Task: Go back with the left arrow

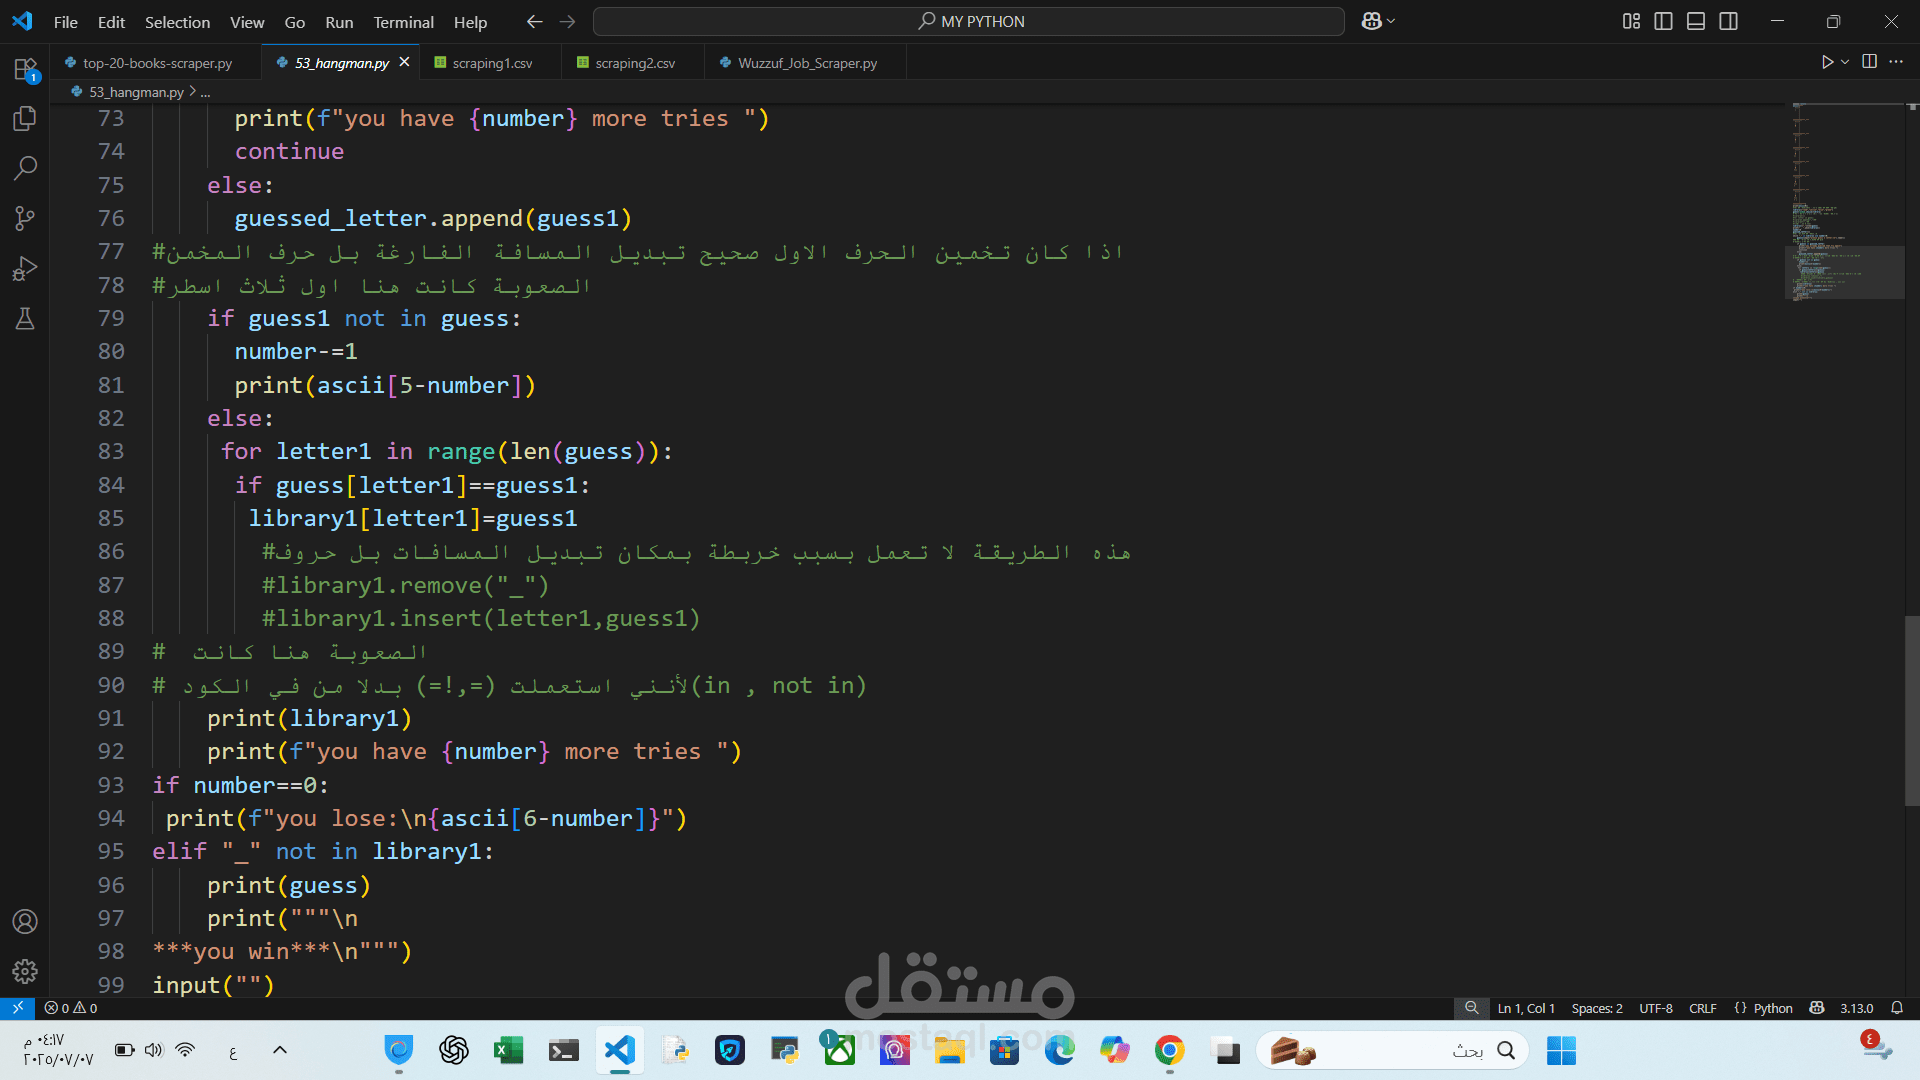Action: point(535,21)
